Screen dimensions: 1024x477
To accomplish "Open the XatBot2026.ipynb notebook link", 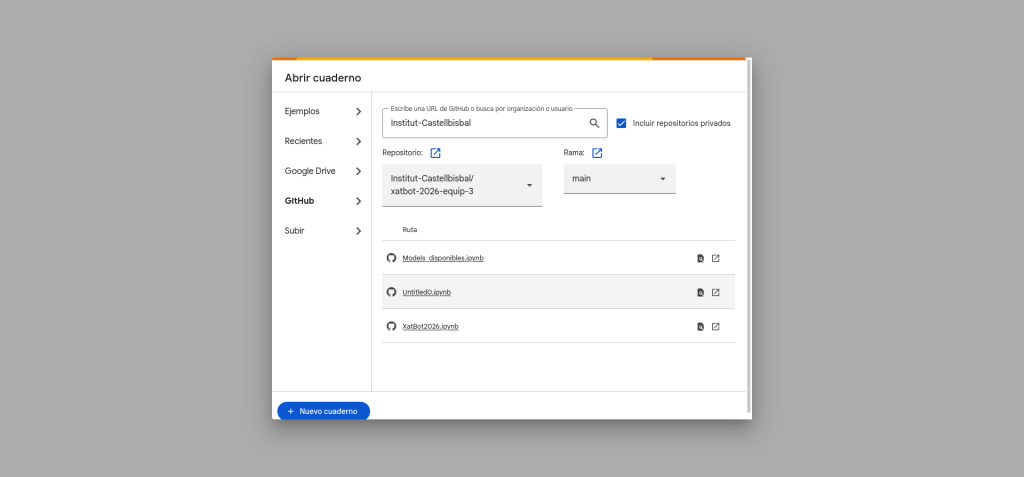I will pyautogui.click(x=430, y=326).
